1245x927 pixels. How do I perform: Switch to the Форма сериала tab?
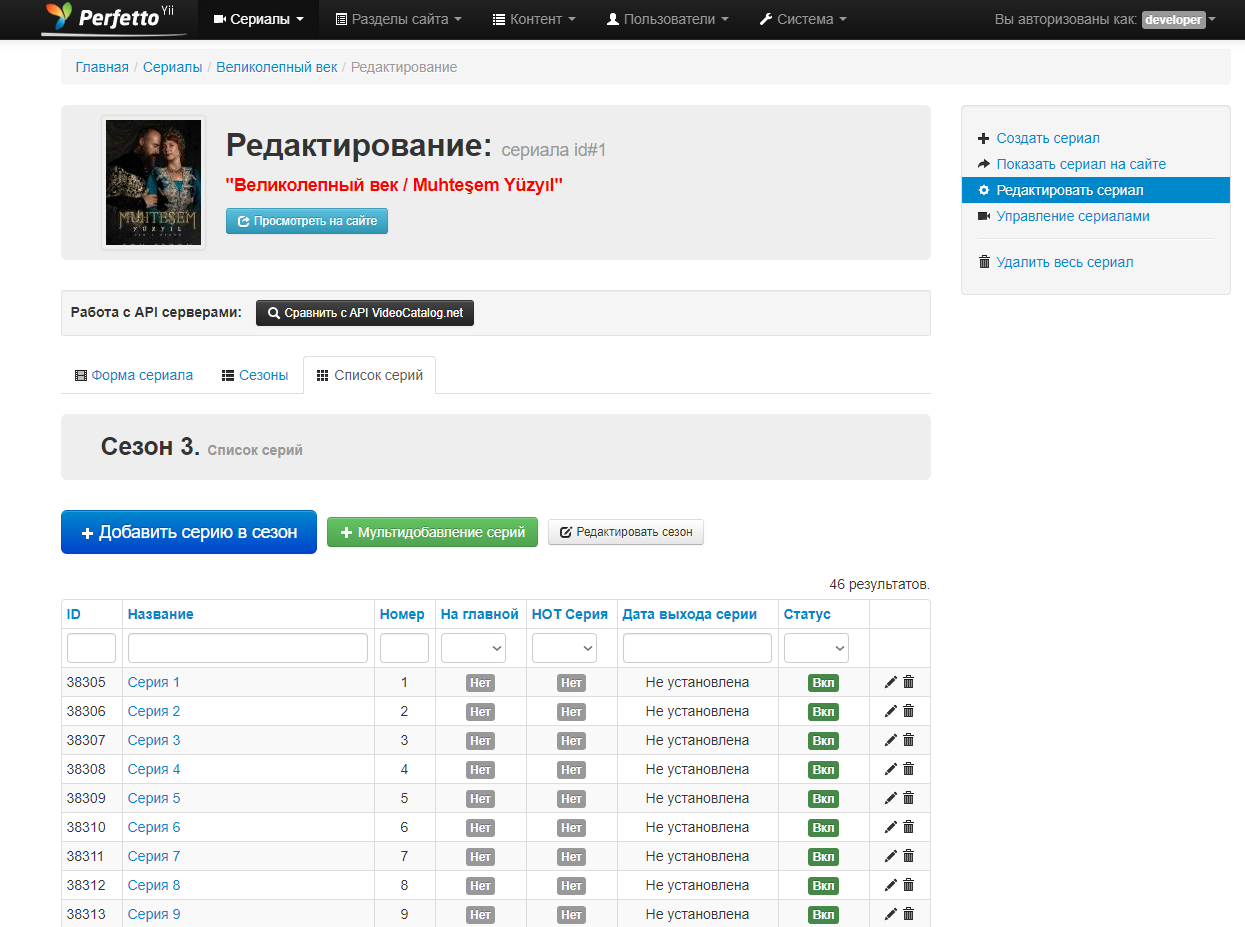click(x=134, y=375)
